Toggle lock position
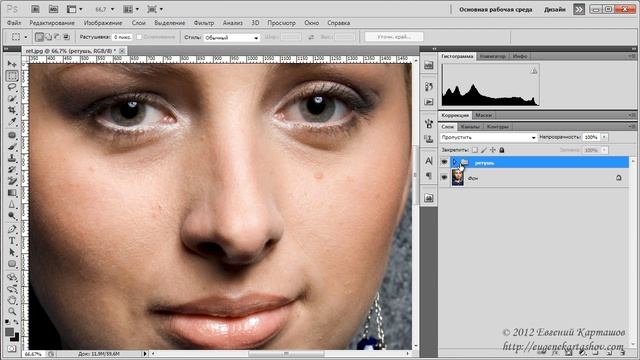 click(x=493, y=150)
